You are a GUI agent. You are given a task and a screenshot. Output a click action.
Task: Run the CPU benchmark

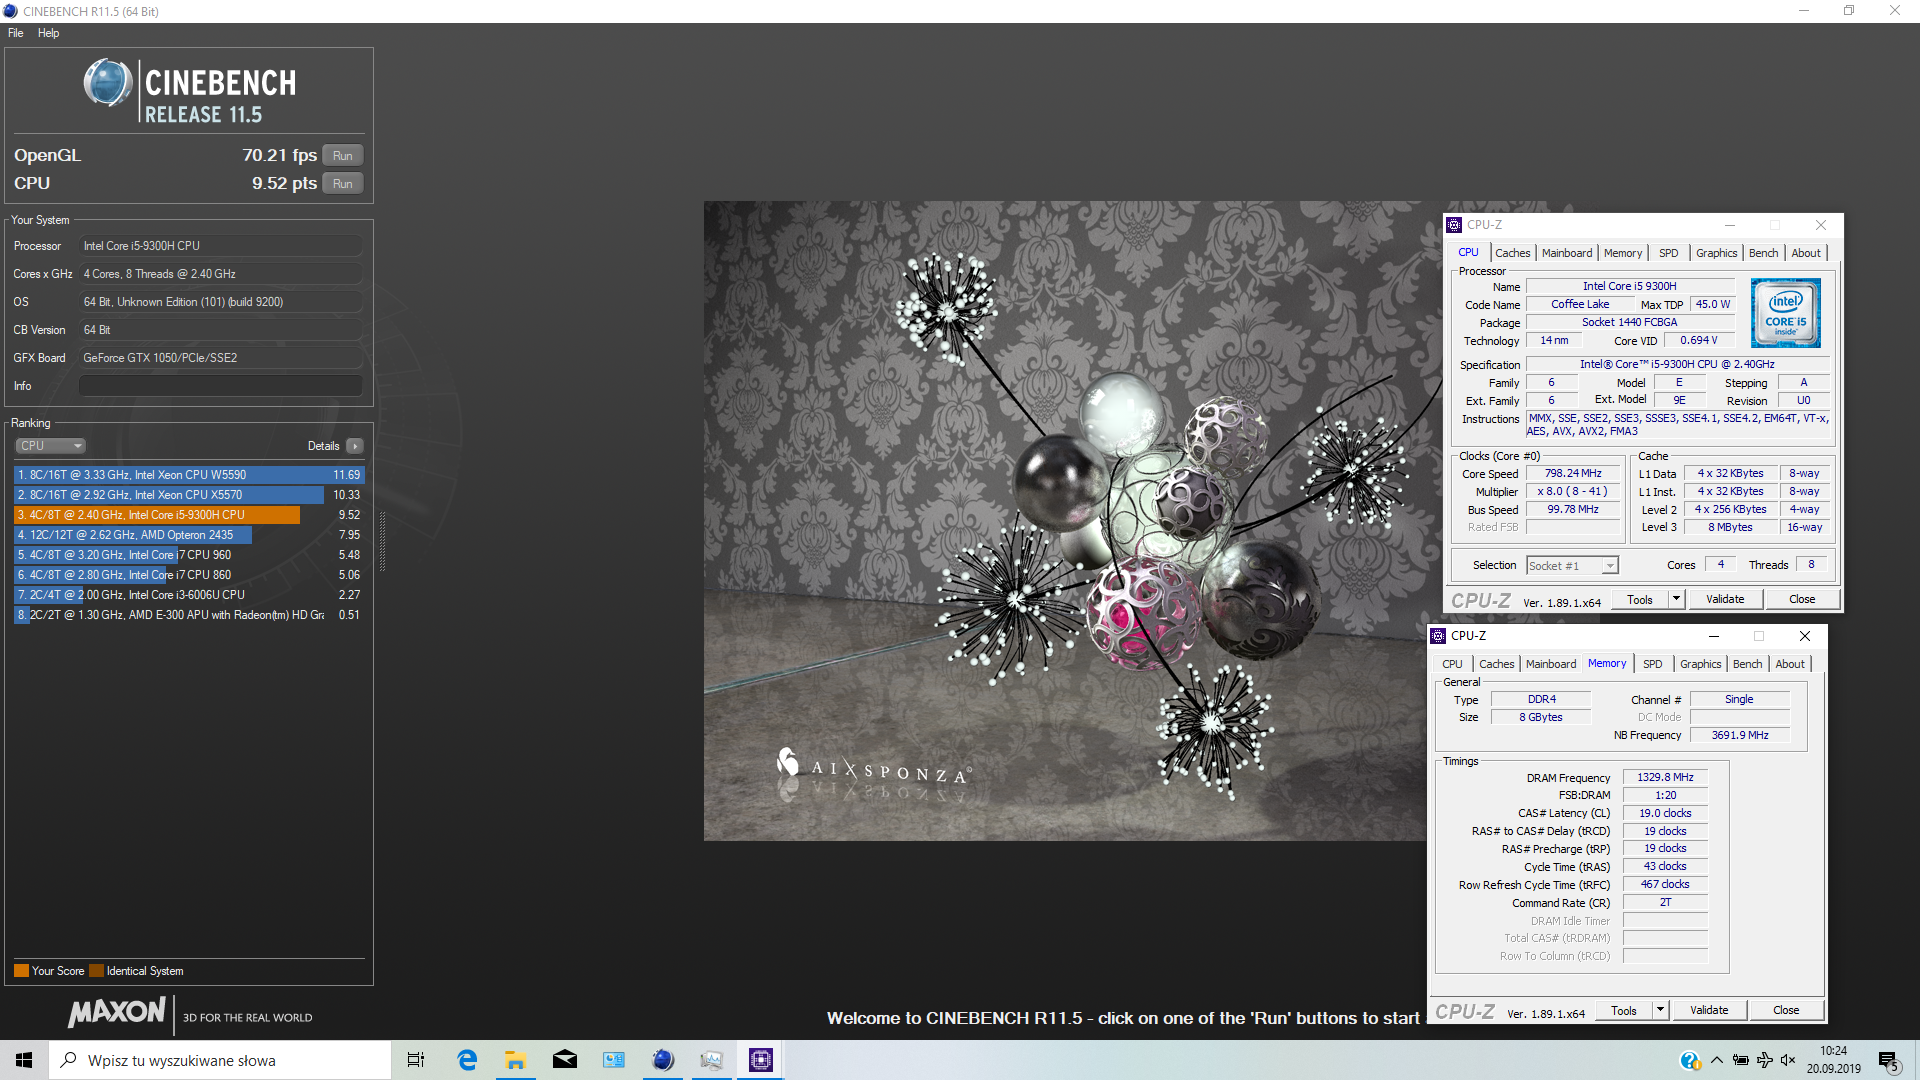pos(343,184)
